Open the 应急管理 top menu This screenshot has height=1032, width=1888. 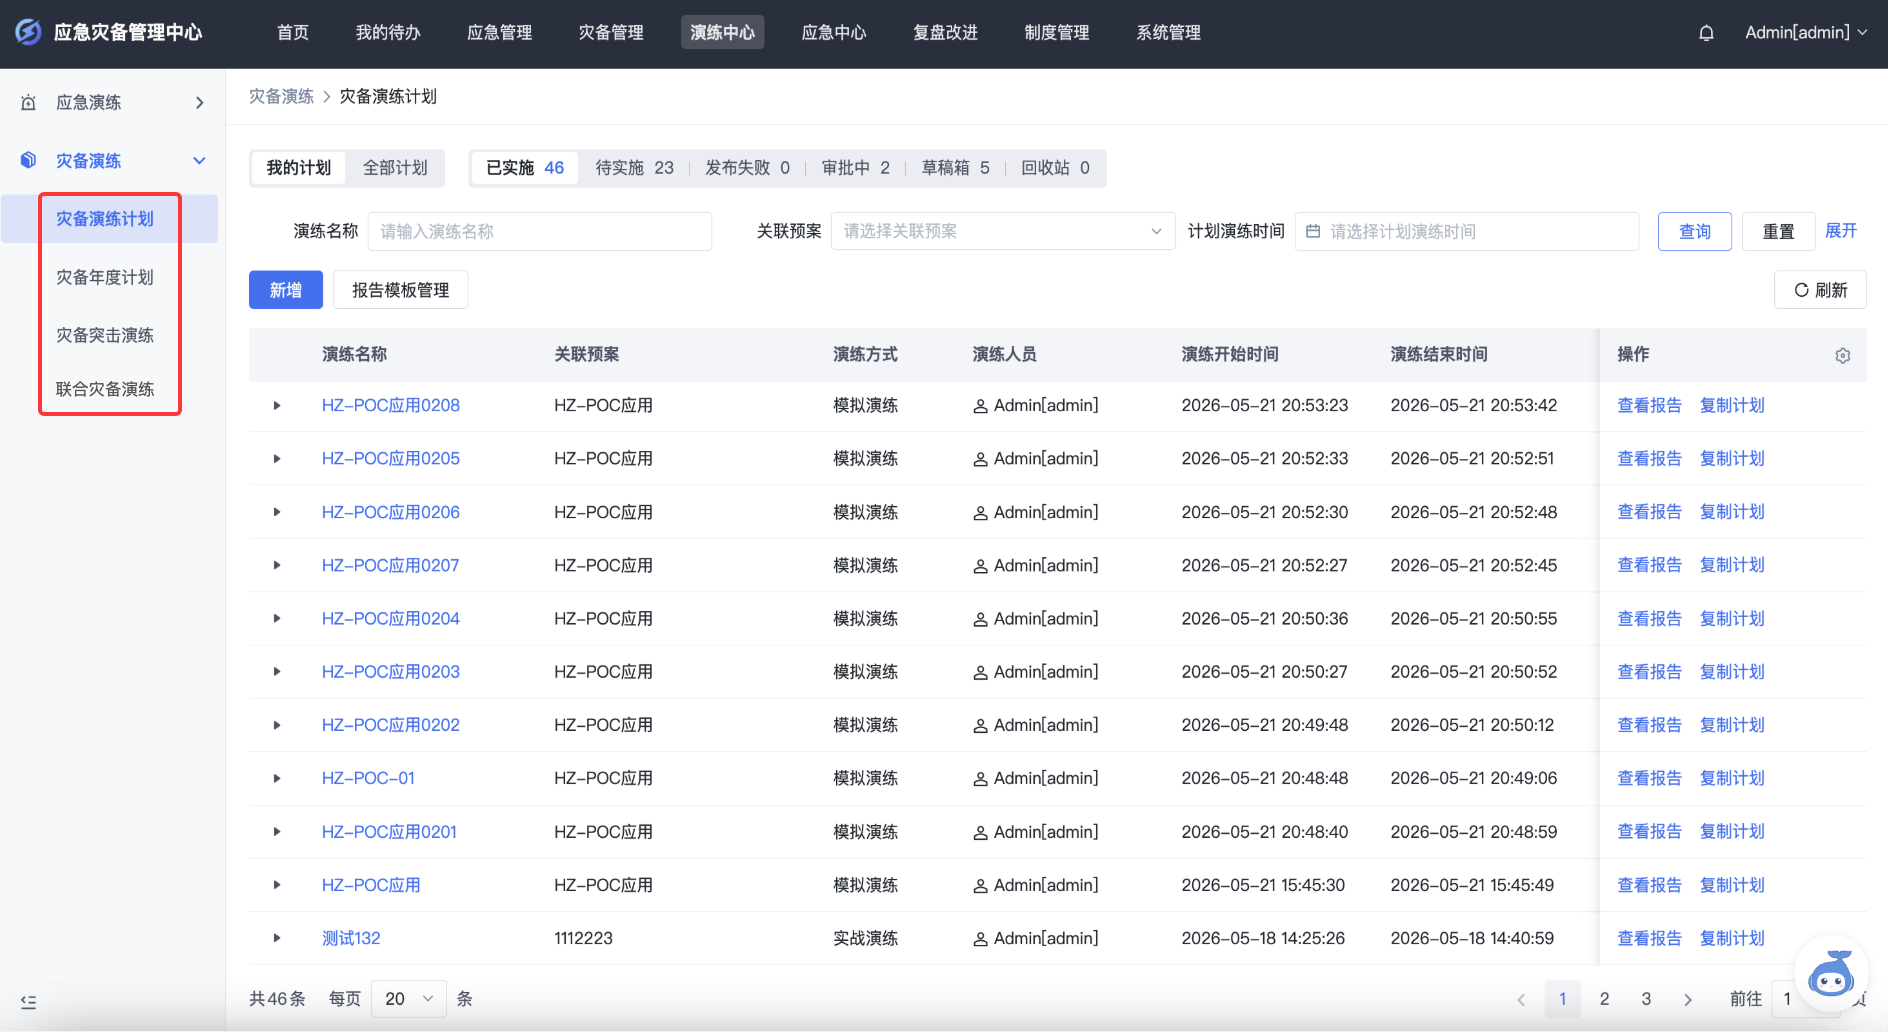(500, 33)
